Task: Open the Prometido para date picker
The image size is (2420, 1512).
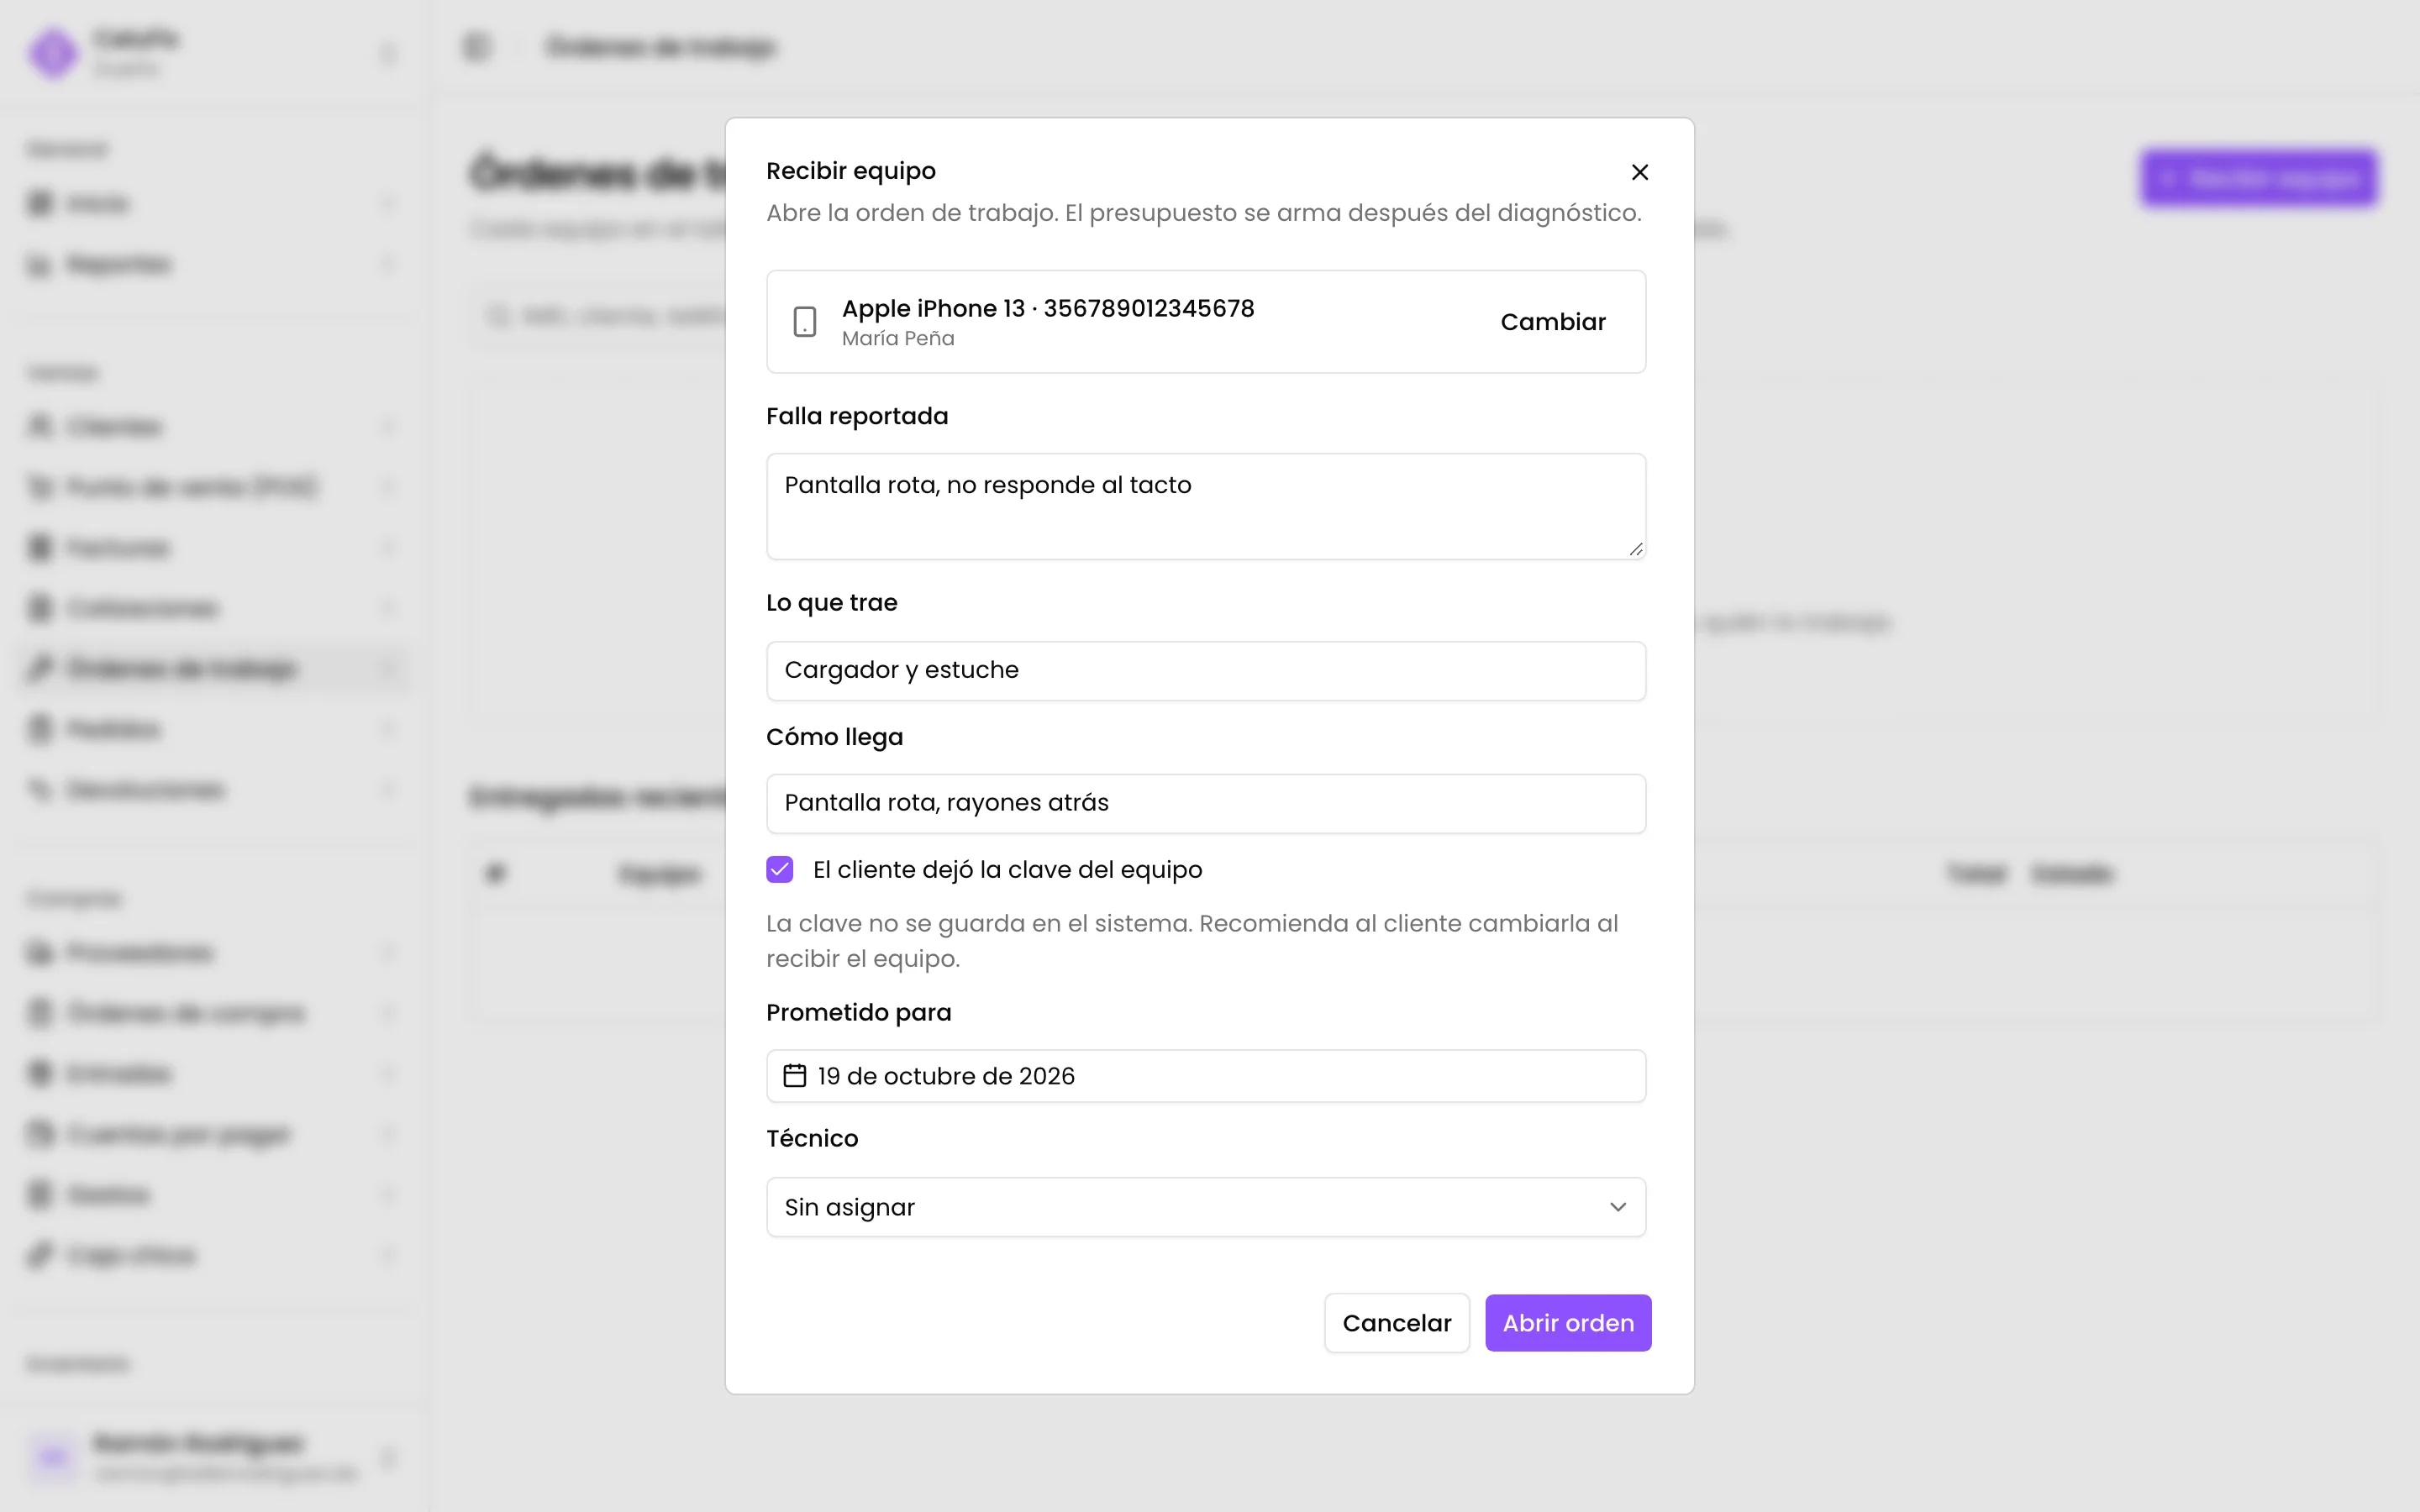Action: click(1206, 1076)
